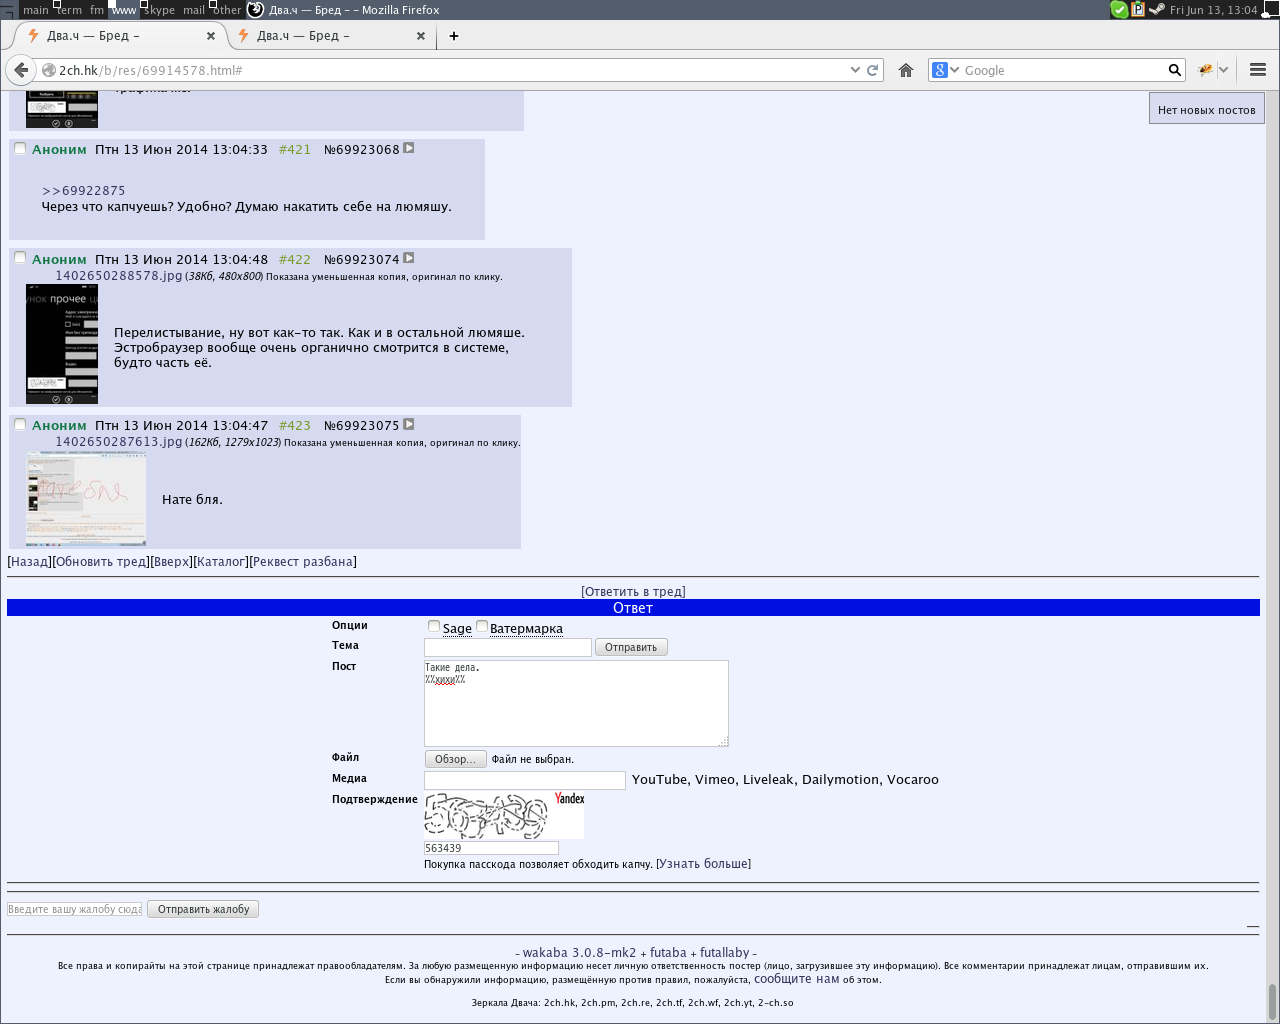
Task: Tick the checkbox for post #421
Action: pyautogui.click(x=20, y=148)
